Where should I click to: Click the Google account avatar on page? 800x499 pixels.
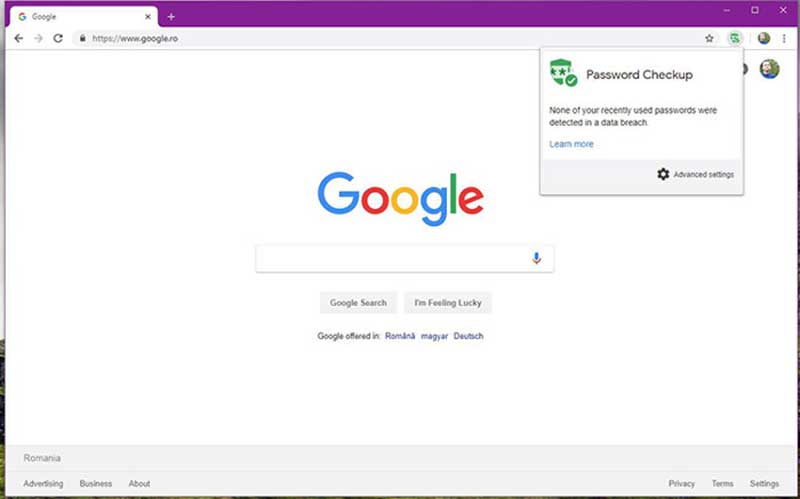(x=769, y=69)
